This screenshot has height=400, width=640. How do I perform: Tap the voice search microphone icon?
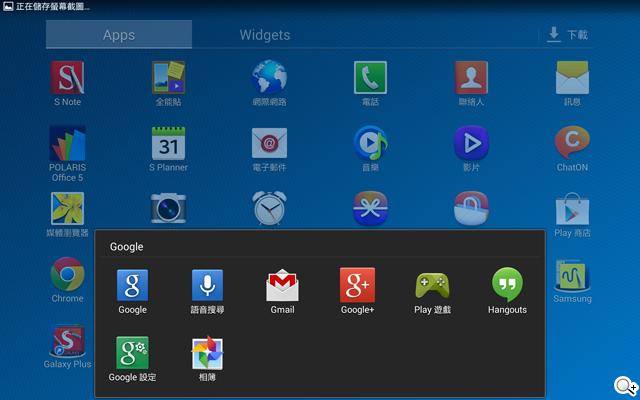point(207,286)
